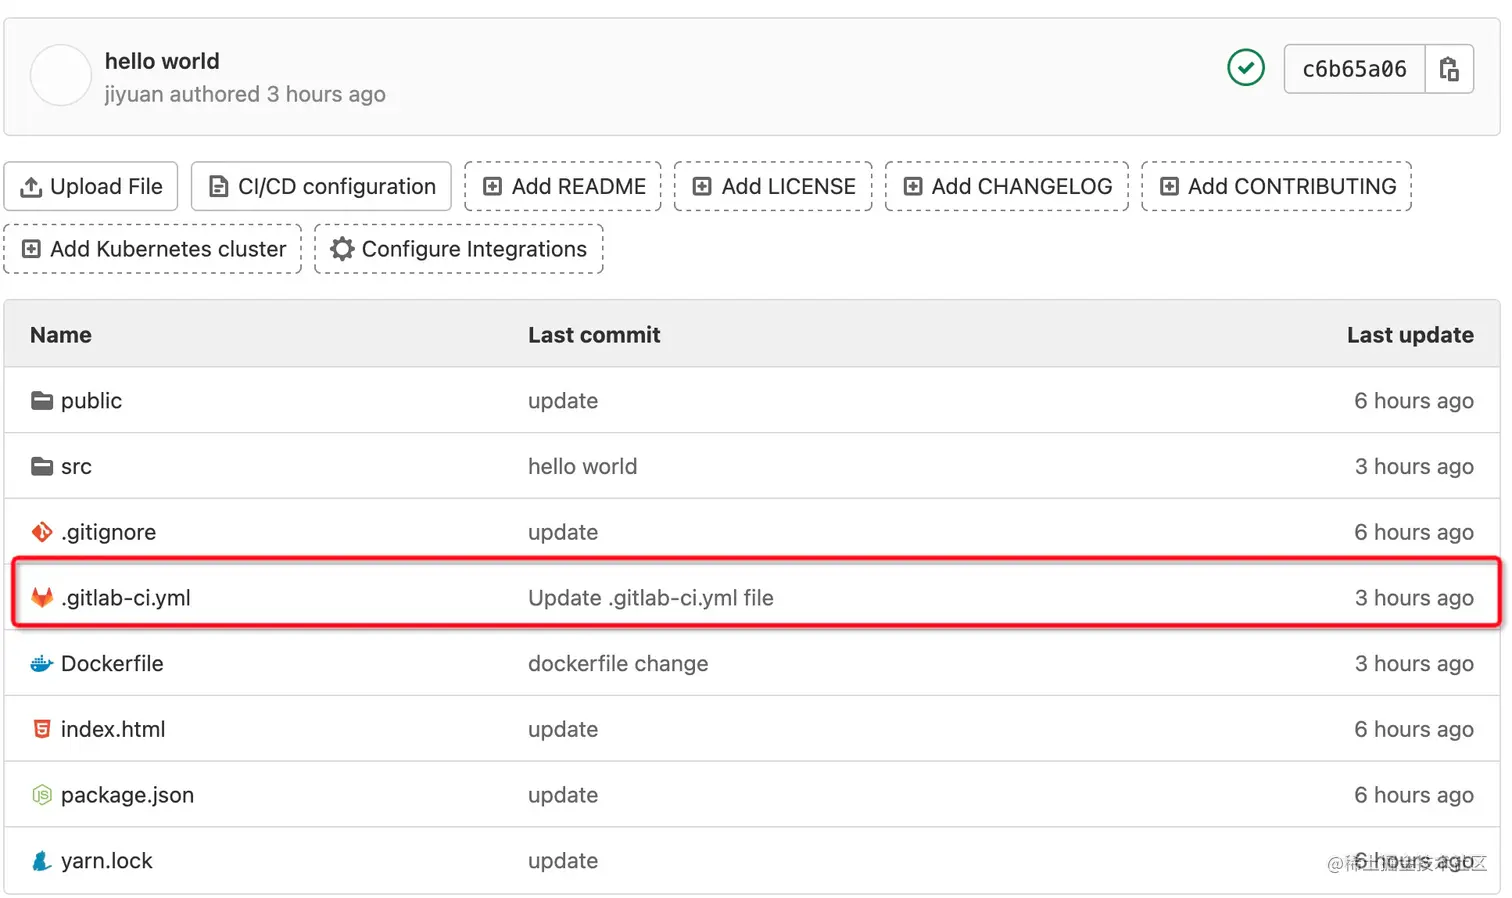Image resolution: width=1512 pixels, height=898 pixels.
Task: Choose Add LICENSE
Action: coord(773,187)
